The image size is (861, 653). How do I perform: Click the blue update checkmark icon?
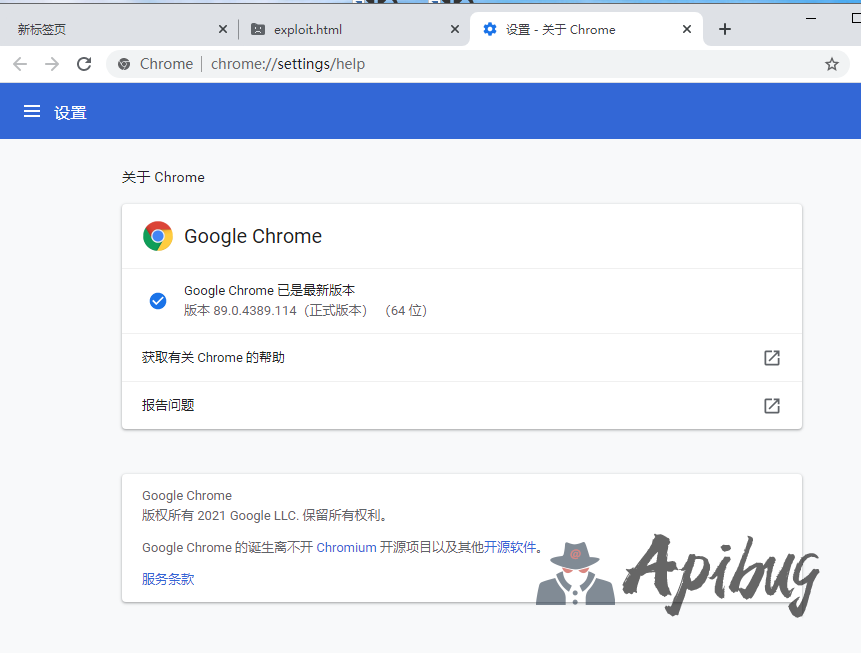point(157,301)
